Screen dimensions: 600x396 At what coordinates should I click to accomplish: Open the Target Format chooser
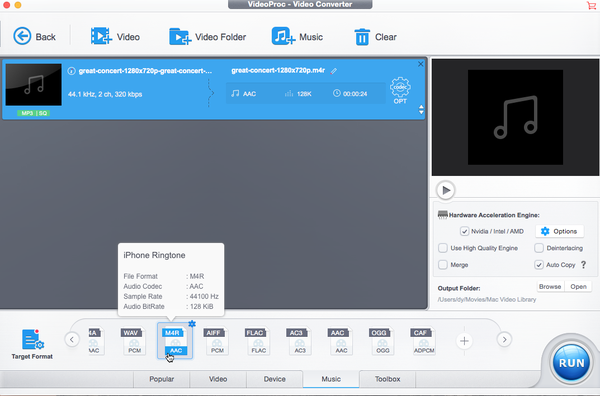pos(32,344)
